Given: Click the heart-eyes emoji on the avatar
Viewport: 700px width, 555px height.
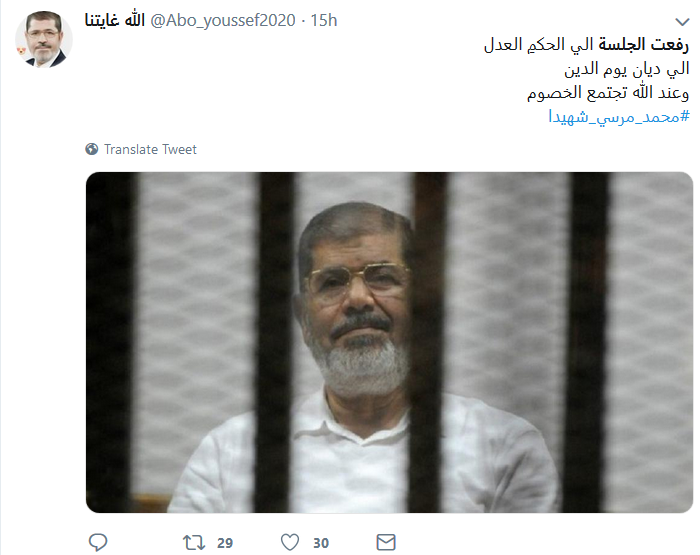Looking at the screenshot, I should click(x=21, y=52).
